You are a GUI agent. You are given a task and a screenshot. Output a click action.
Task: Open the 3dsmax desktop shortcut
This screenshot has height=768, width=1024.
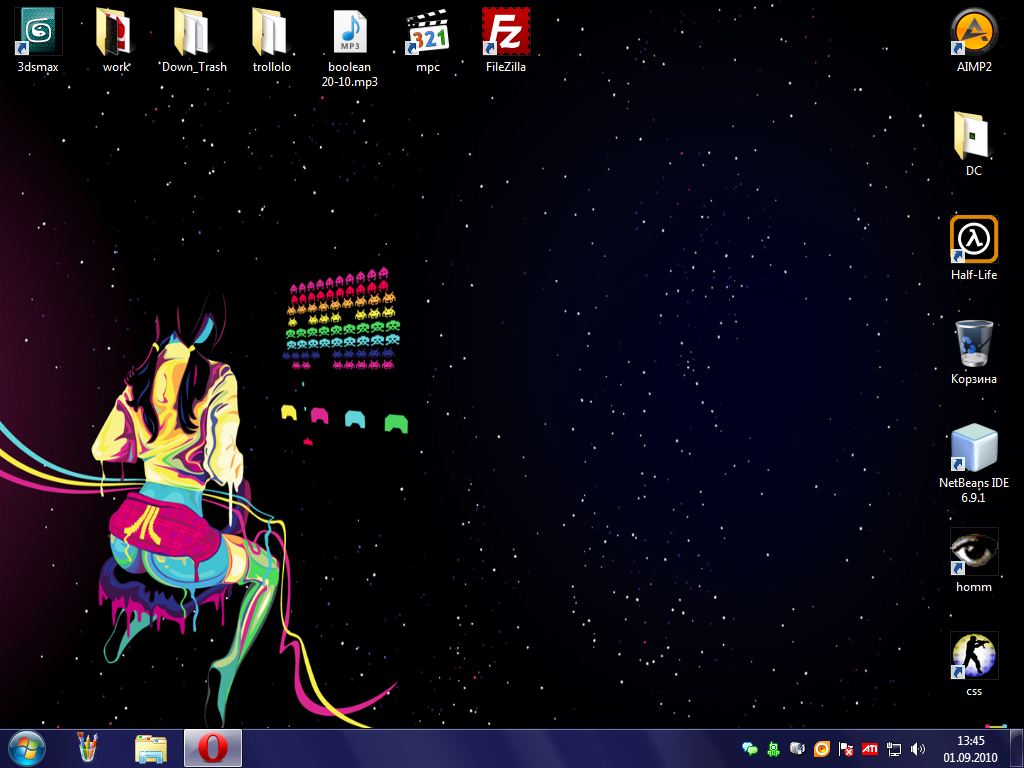pos(39,32)
